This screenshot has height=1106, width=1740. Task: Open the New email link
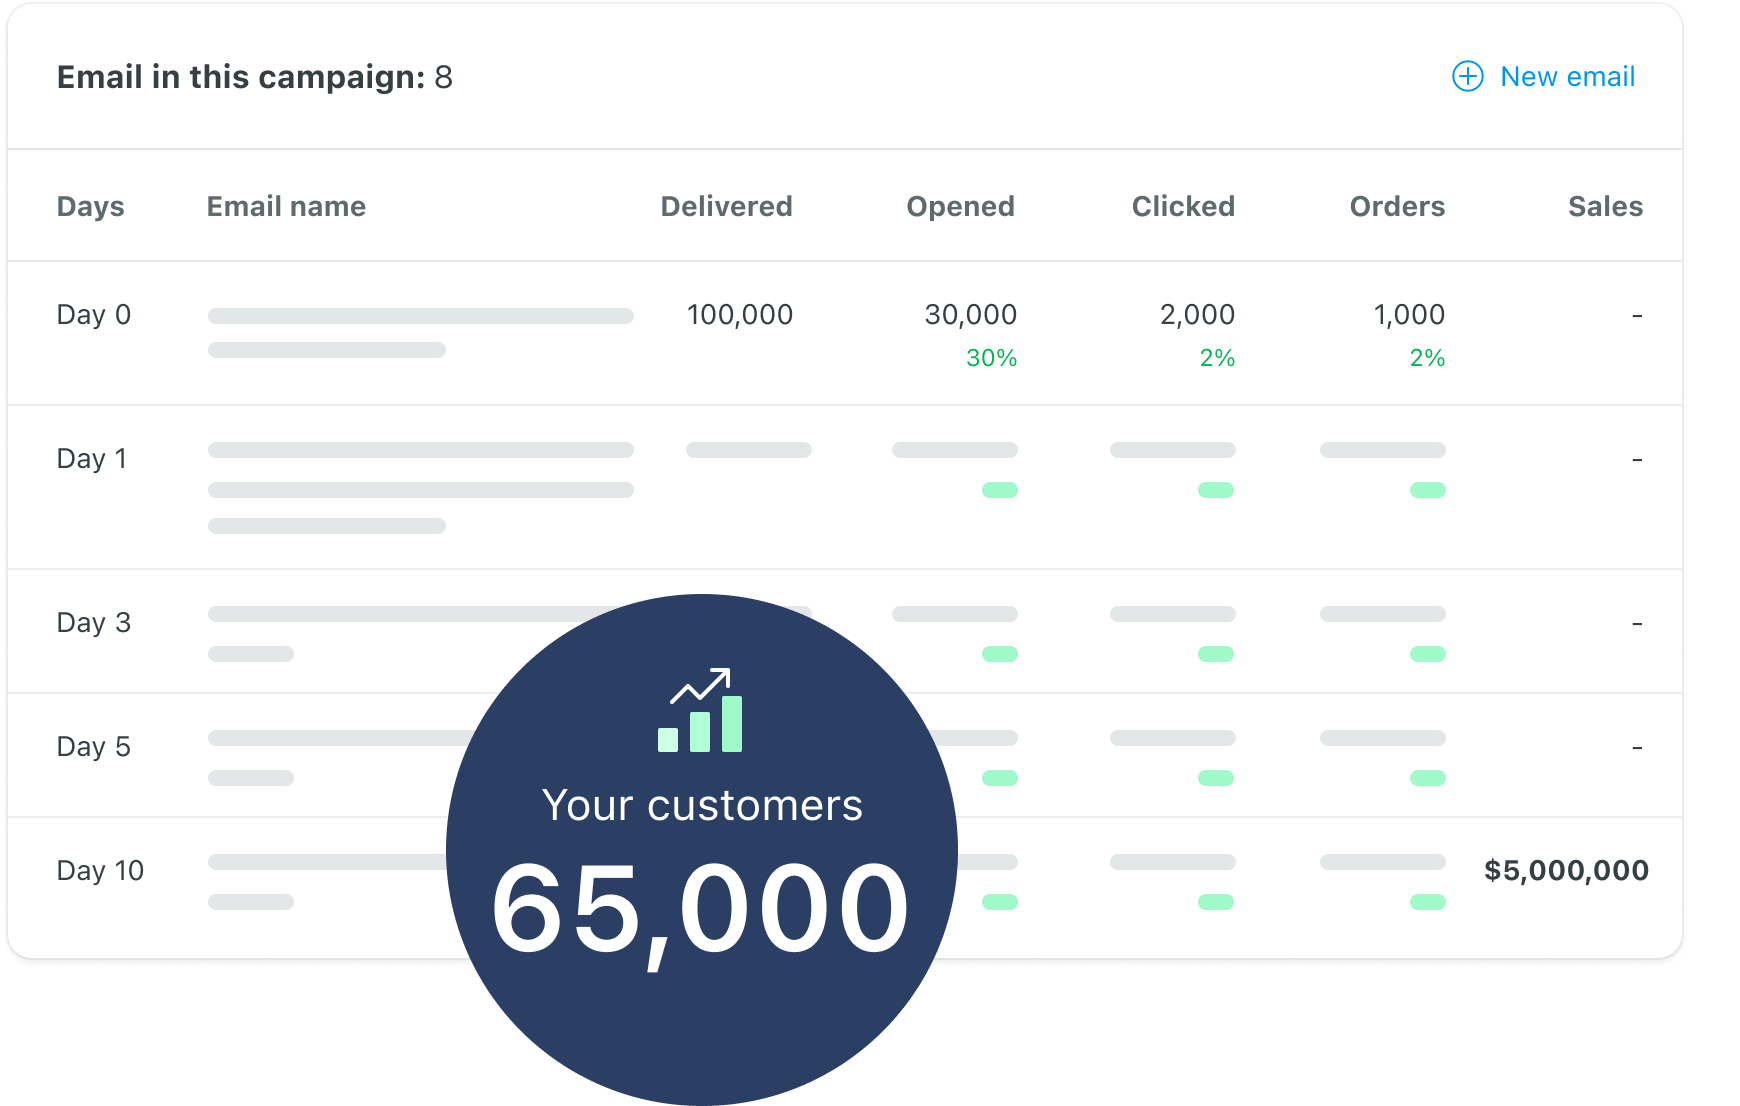click(1566, 77)
